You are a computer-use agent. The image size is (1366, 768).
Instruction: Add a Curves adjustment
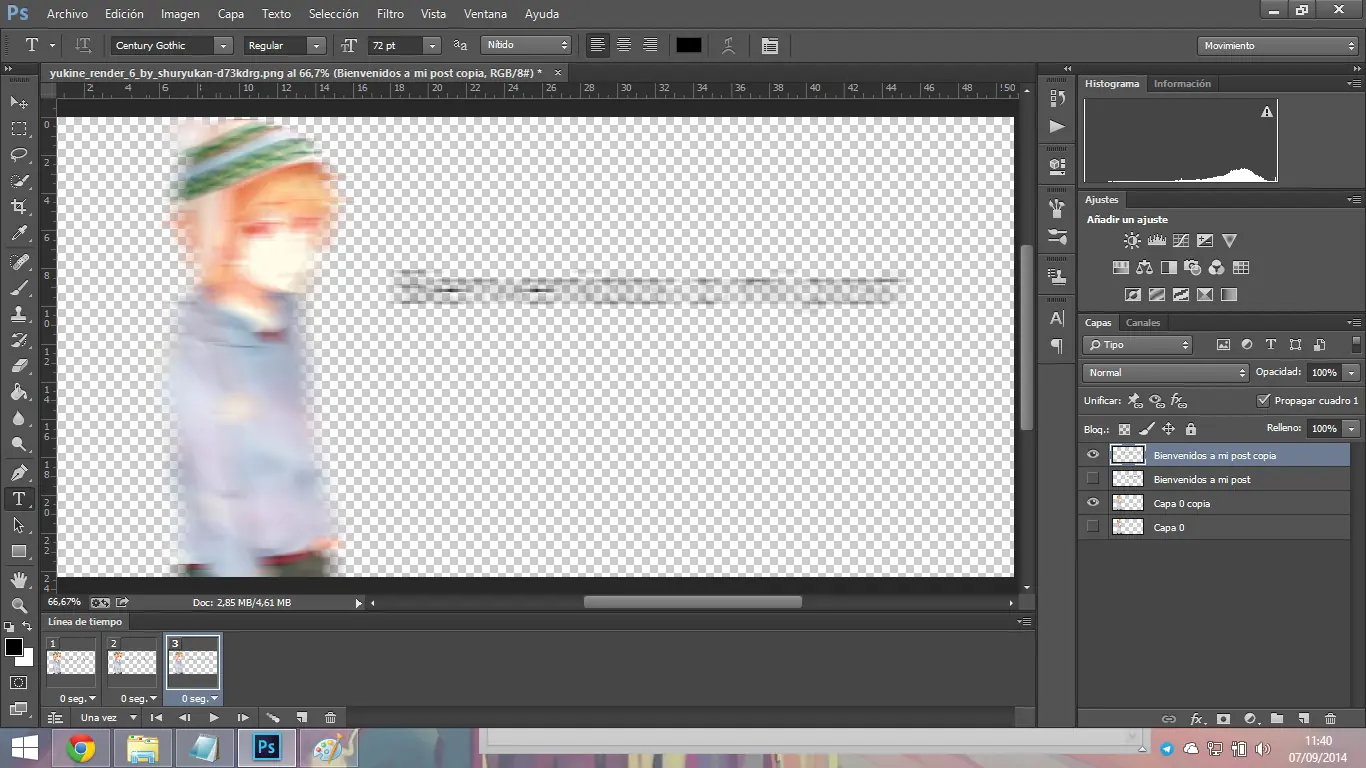[x=1181, y=241]
